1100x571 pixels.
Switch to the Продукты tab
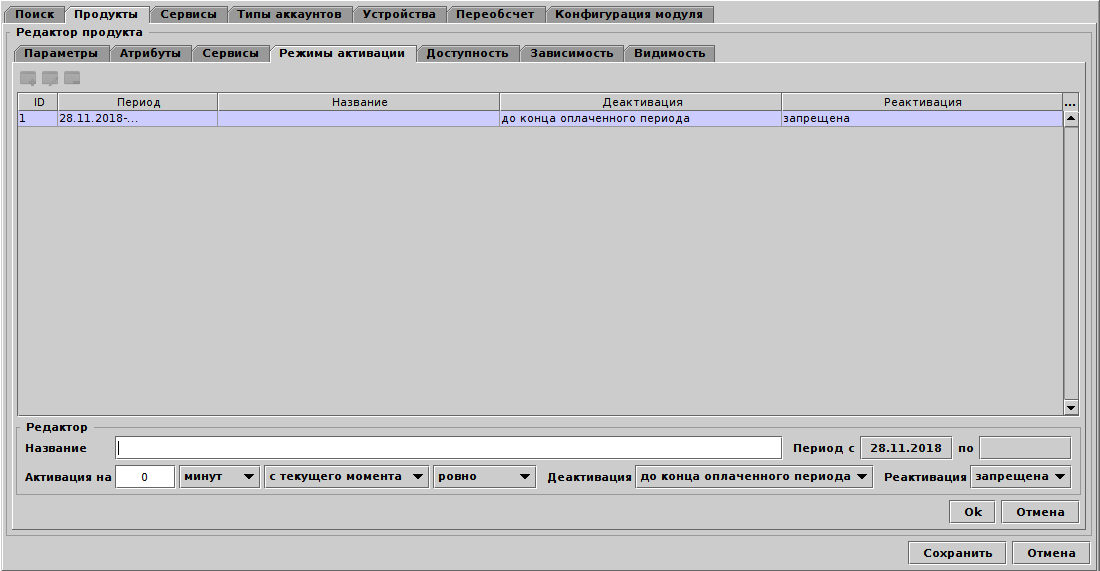106,14
